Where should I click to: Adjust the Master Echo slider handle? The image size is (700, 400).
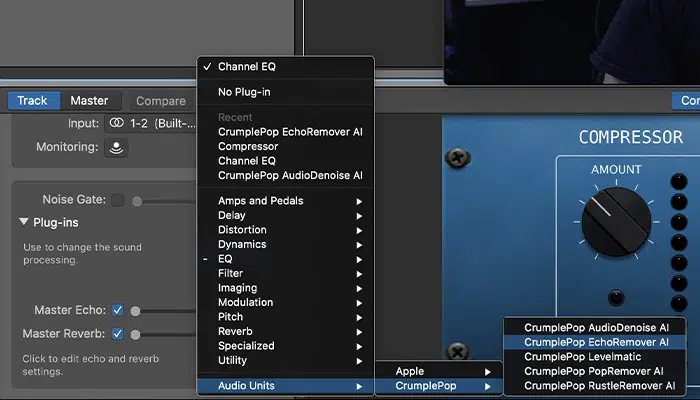tap(135, 311)
